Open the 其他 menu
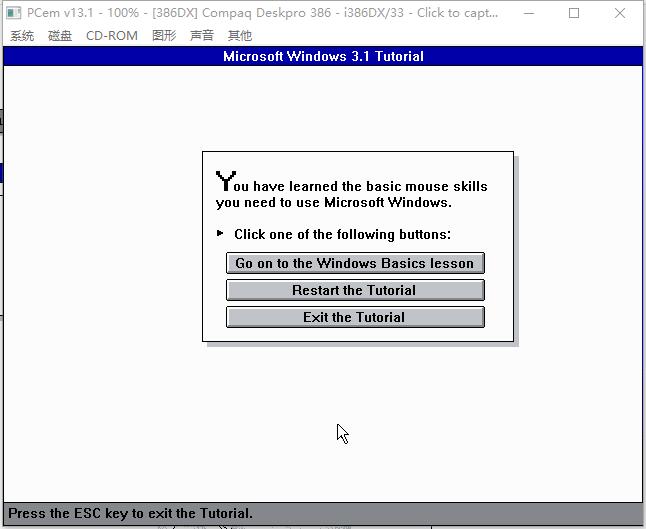The height and width of the screenshot is (529, 646). coord(240,36)
